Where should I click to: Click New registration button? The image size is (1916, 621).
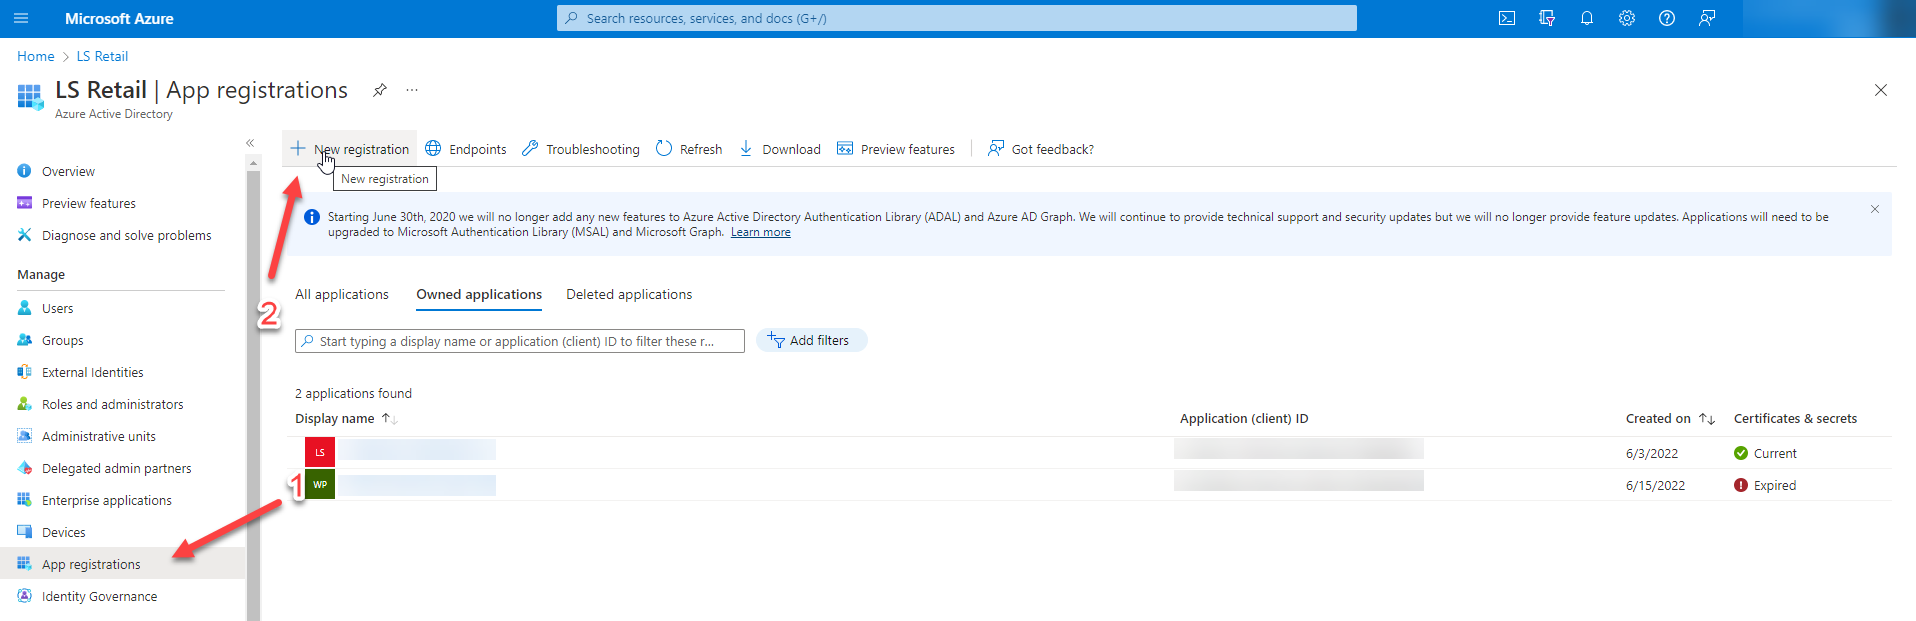point(350,149)
